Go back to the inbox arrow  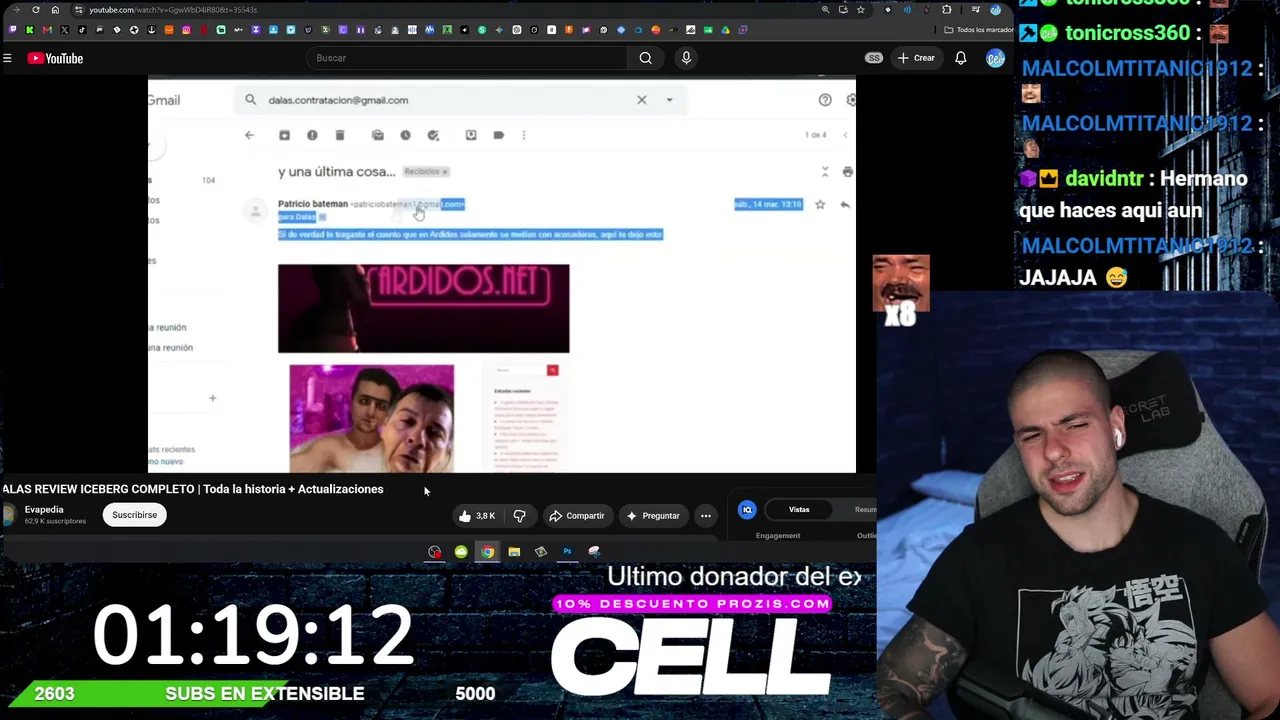249,135
